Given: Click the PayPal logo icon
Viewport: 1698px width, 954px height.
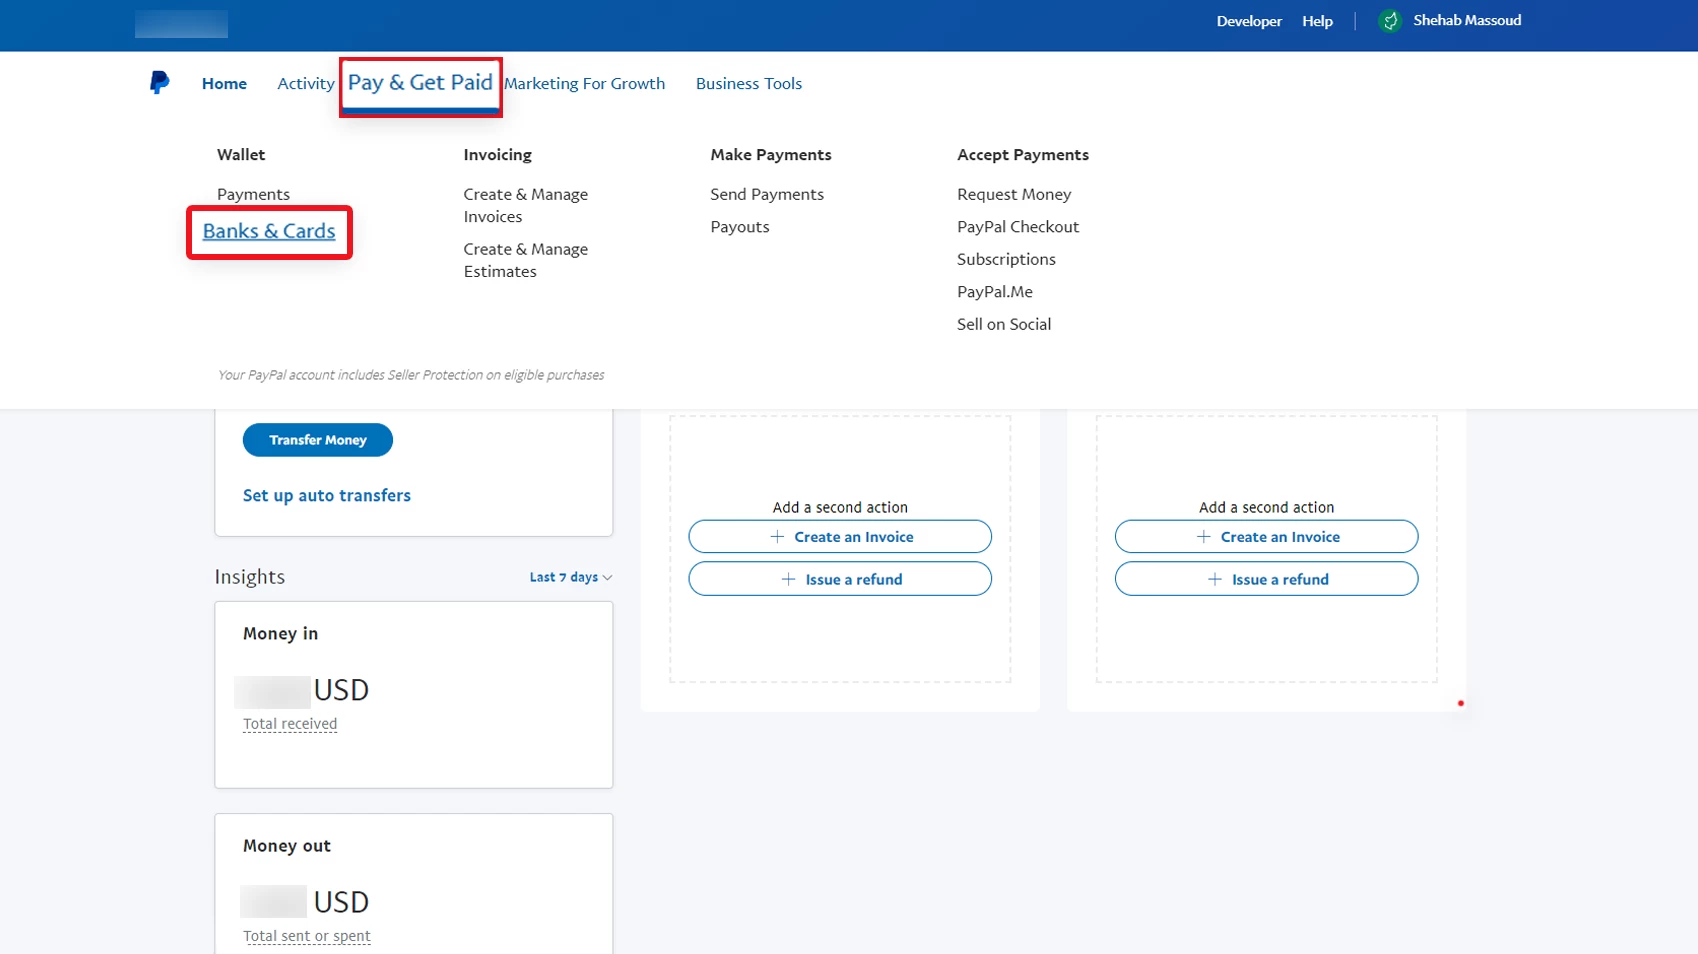Looking at the screenshot, I should point(159,83).
